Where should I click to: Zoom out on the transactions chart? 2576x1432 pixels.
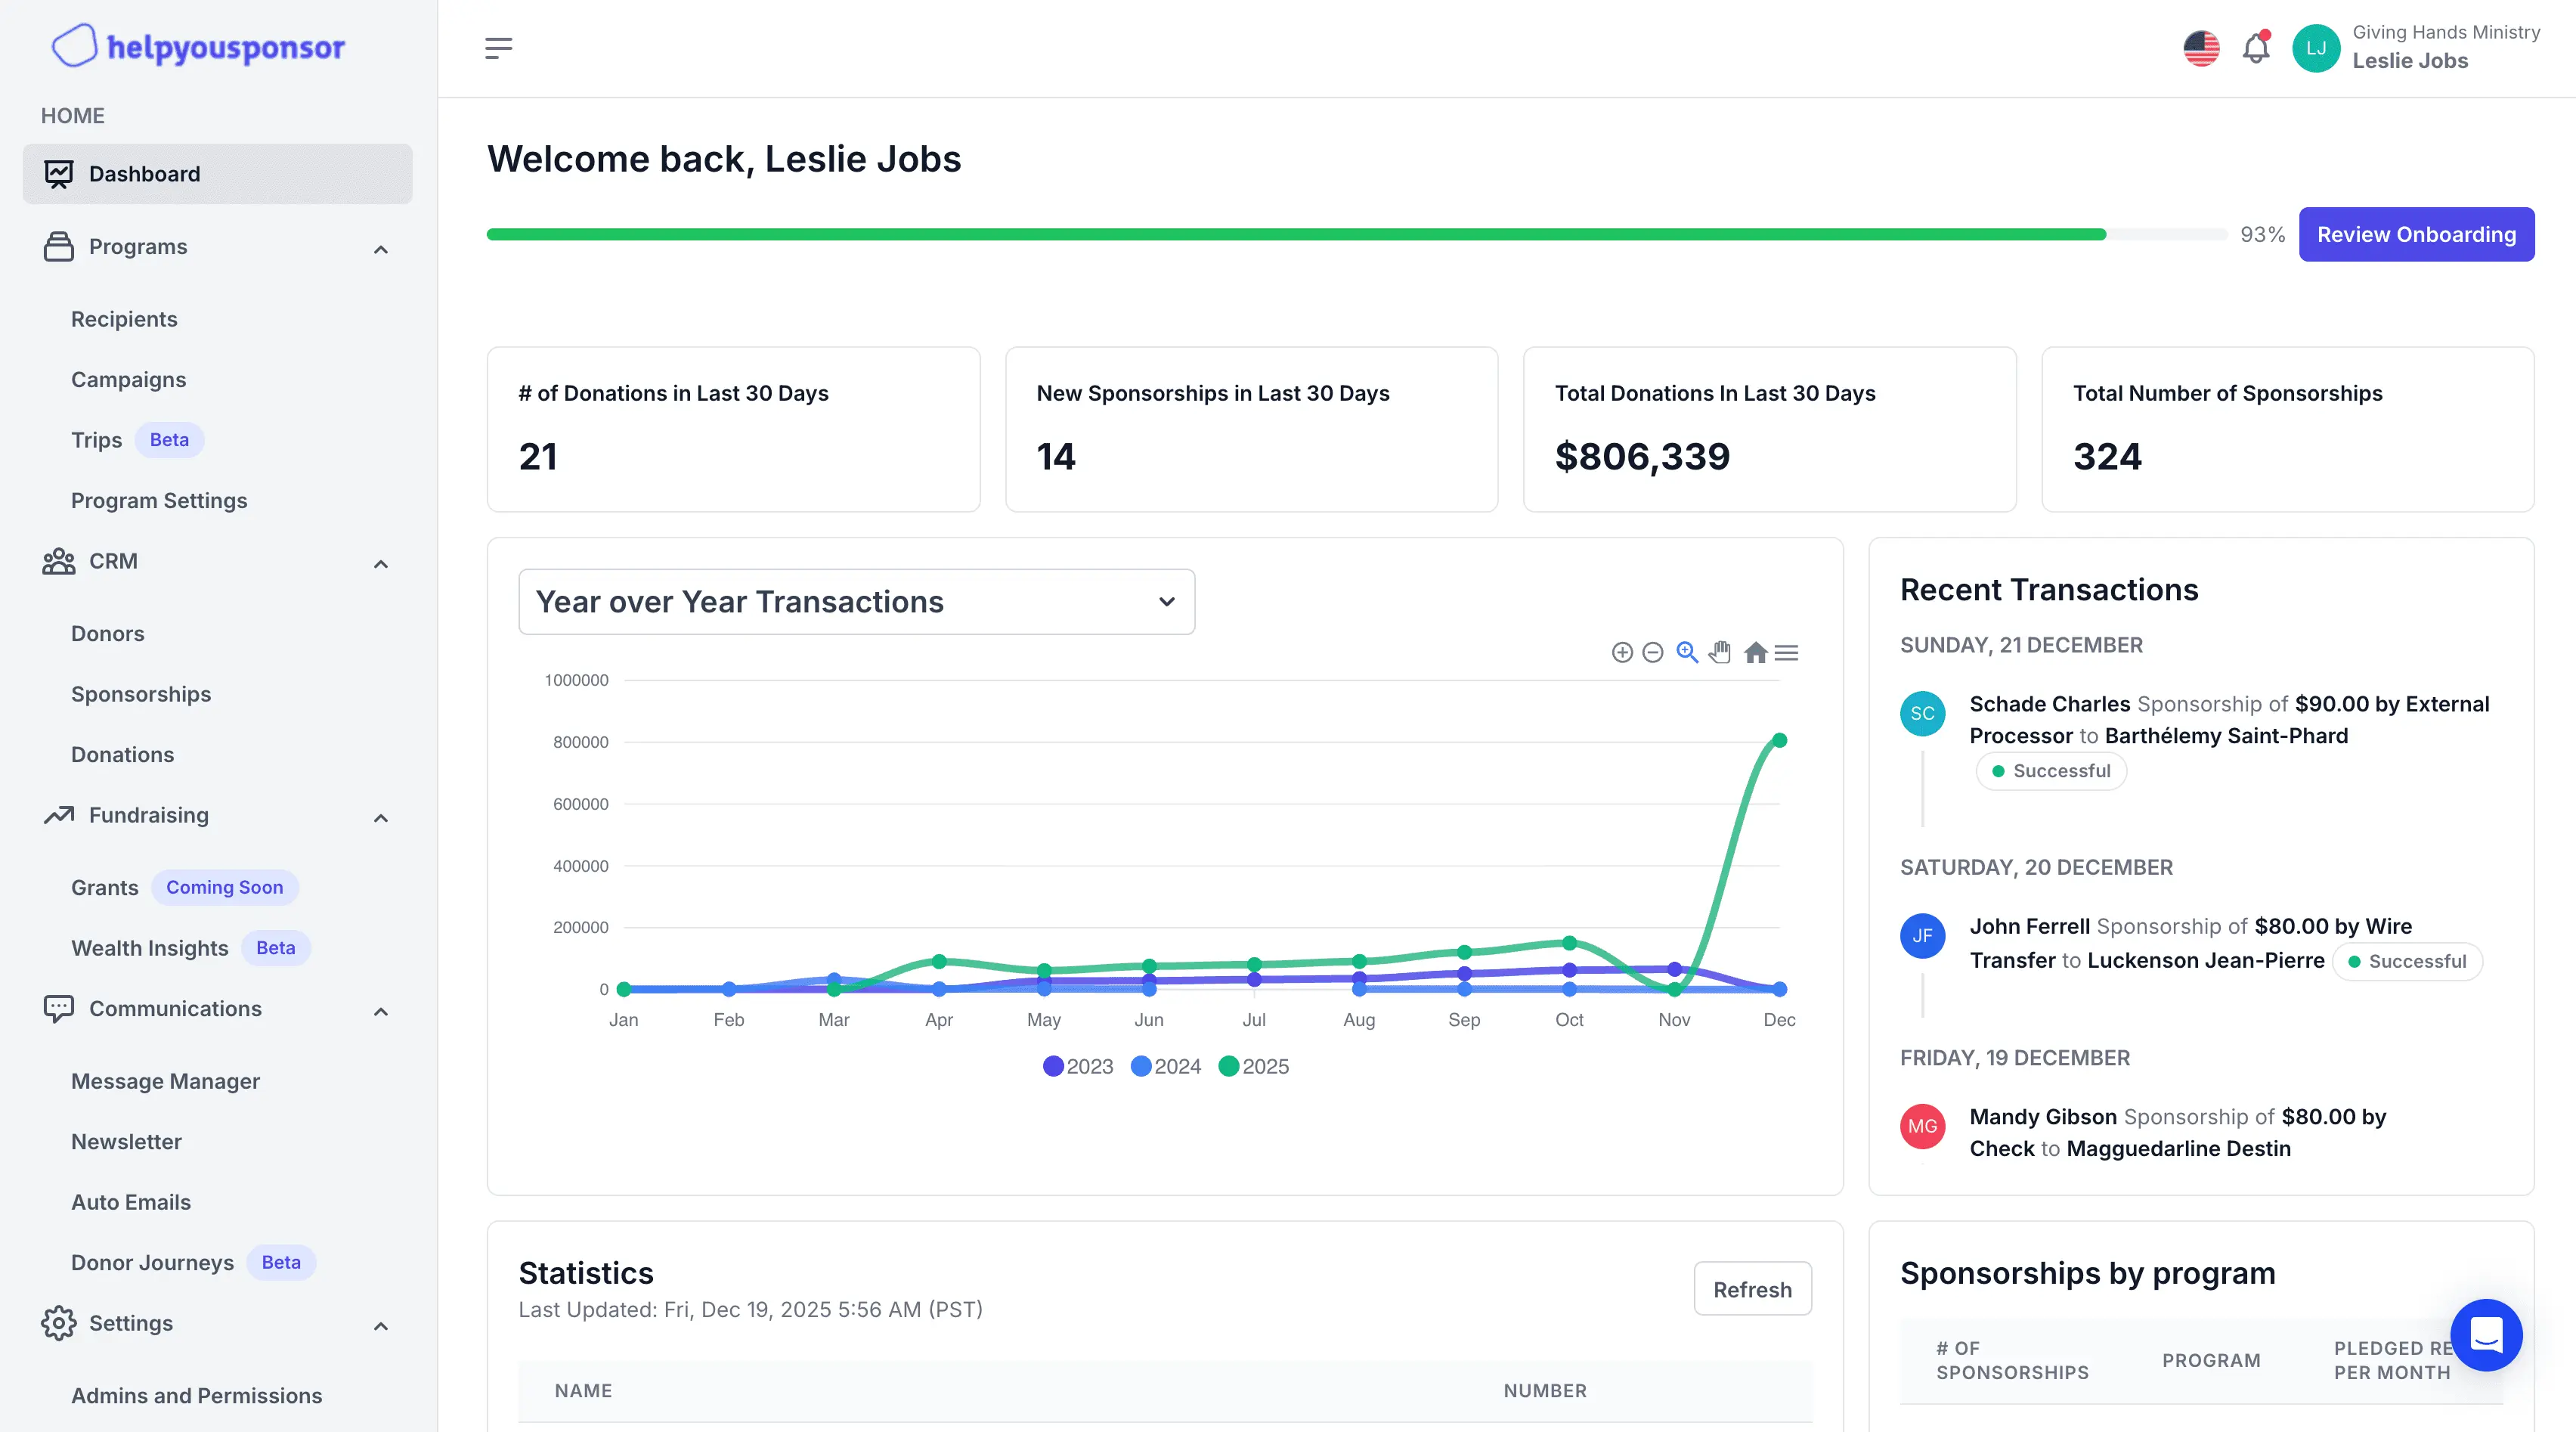click(x=1652, y=652)
